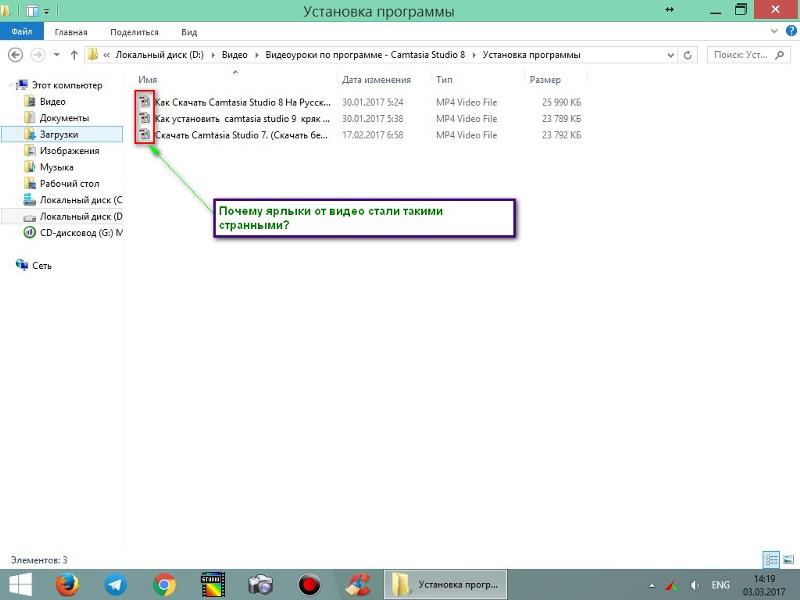The image size is (800, 600).
Task: Click the volume speaker icon in the tray
Action: tap(694, 585)
